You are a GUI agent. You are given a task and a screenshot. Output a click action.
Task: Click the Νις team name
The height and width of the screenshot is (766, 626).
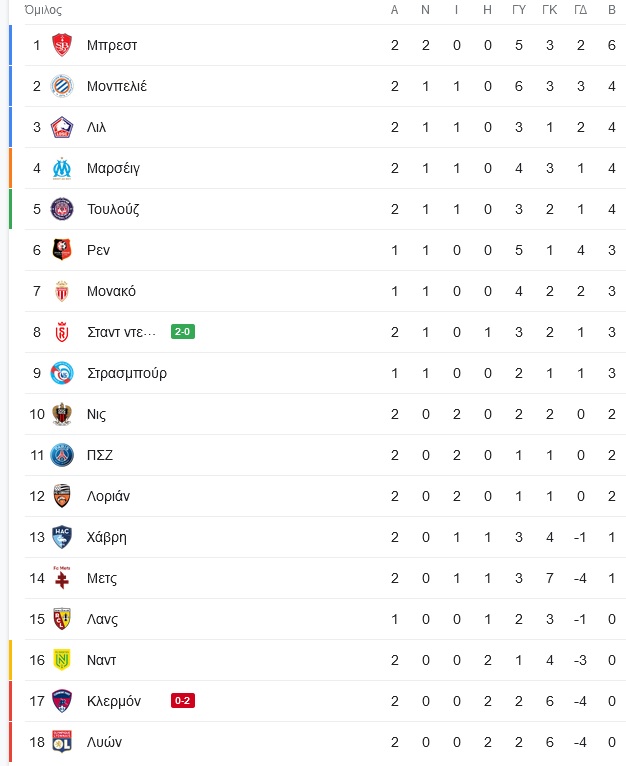pyautogui.click(x=96, y=414)
